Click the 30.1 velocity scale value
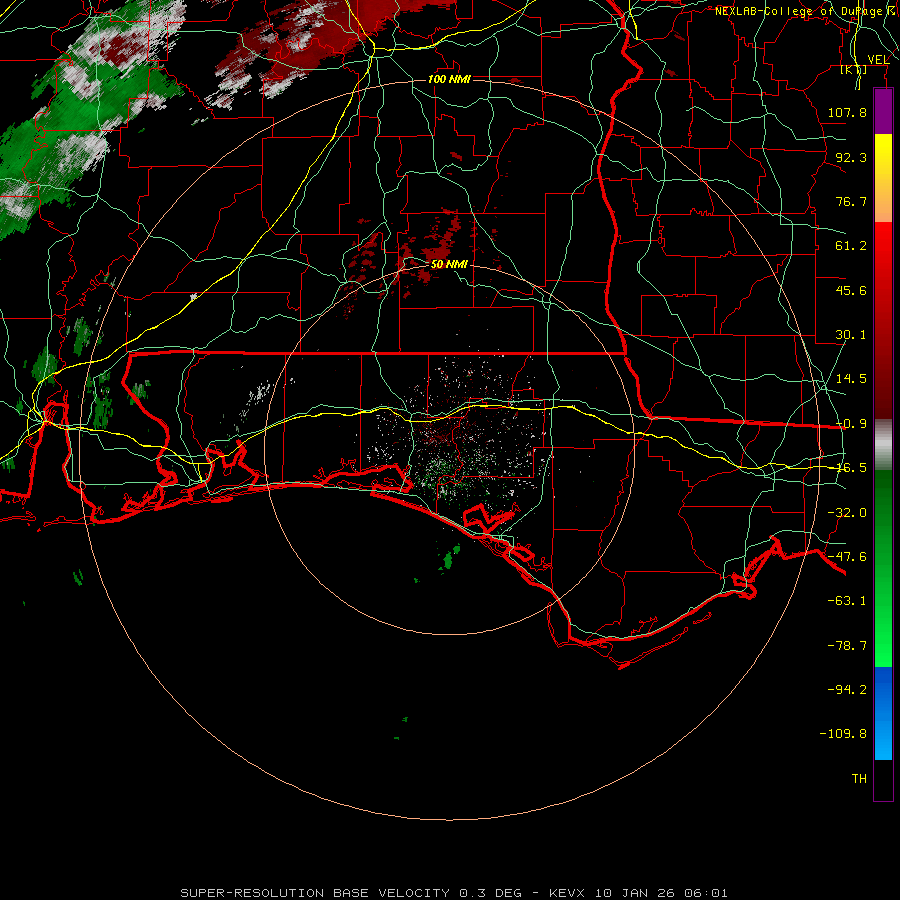 [x=851, y=335]
